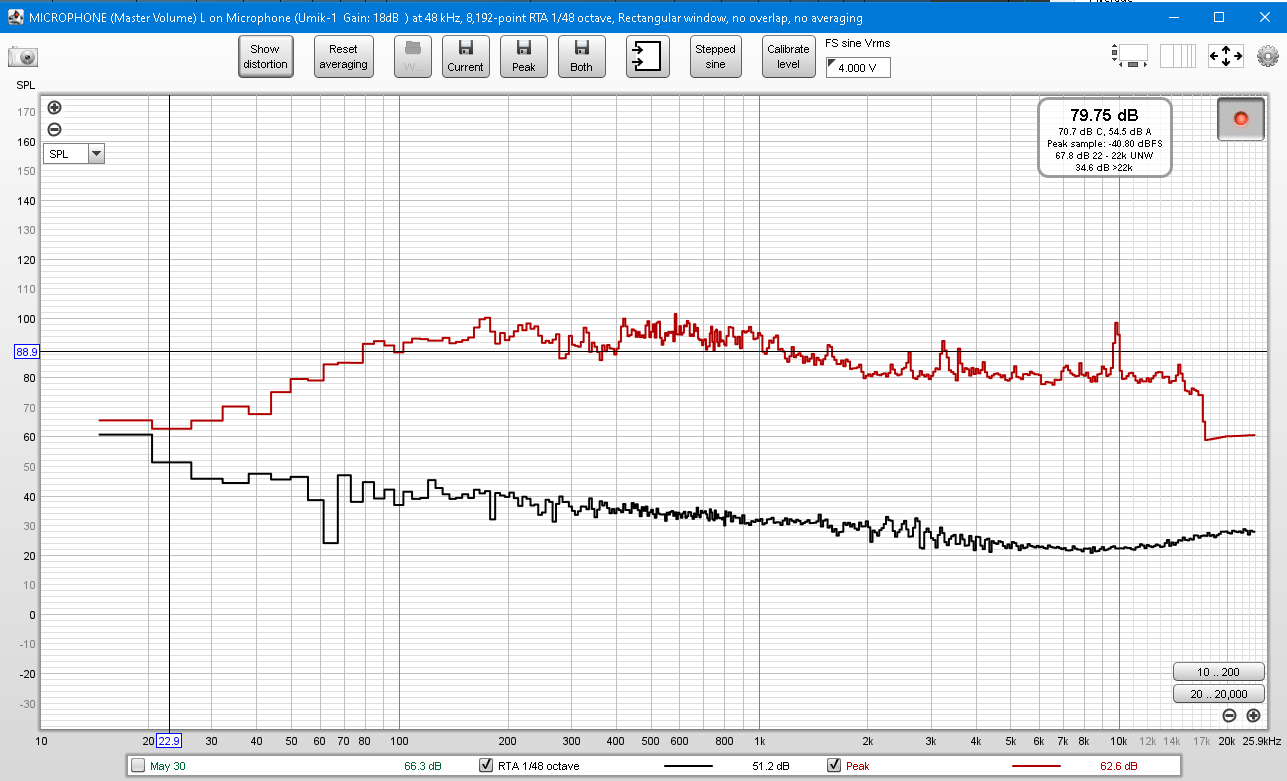This screenshot has width=1287, height=781.
Task: Click the 22.9 cursor frequency label
Action: (169, 741)
